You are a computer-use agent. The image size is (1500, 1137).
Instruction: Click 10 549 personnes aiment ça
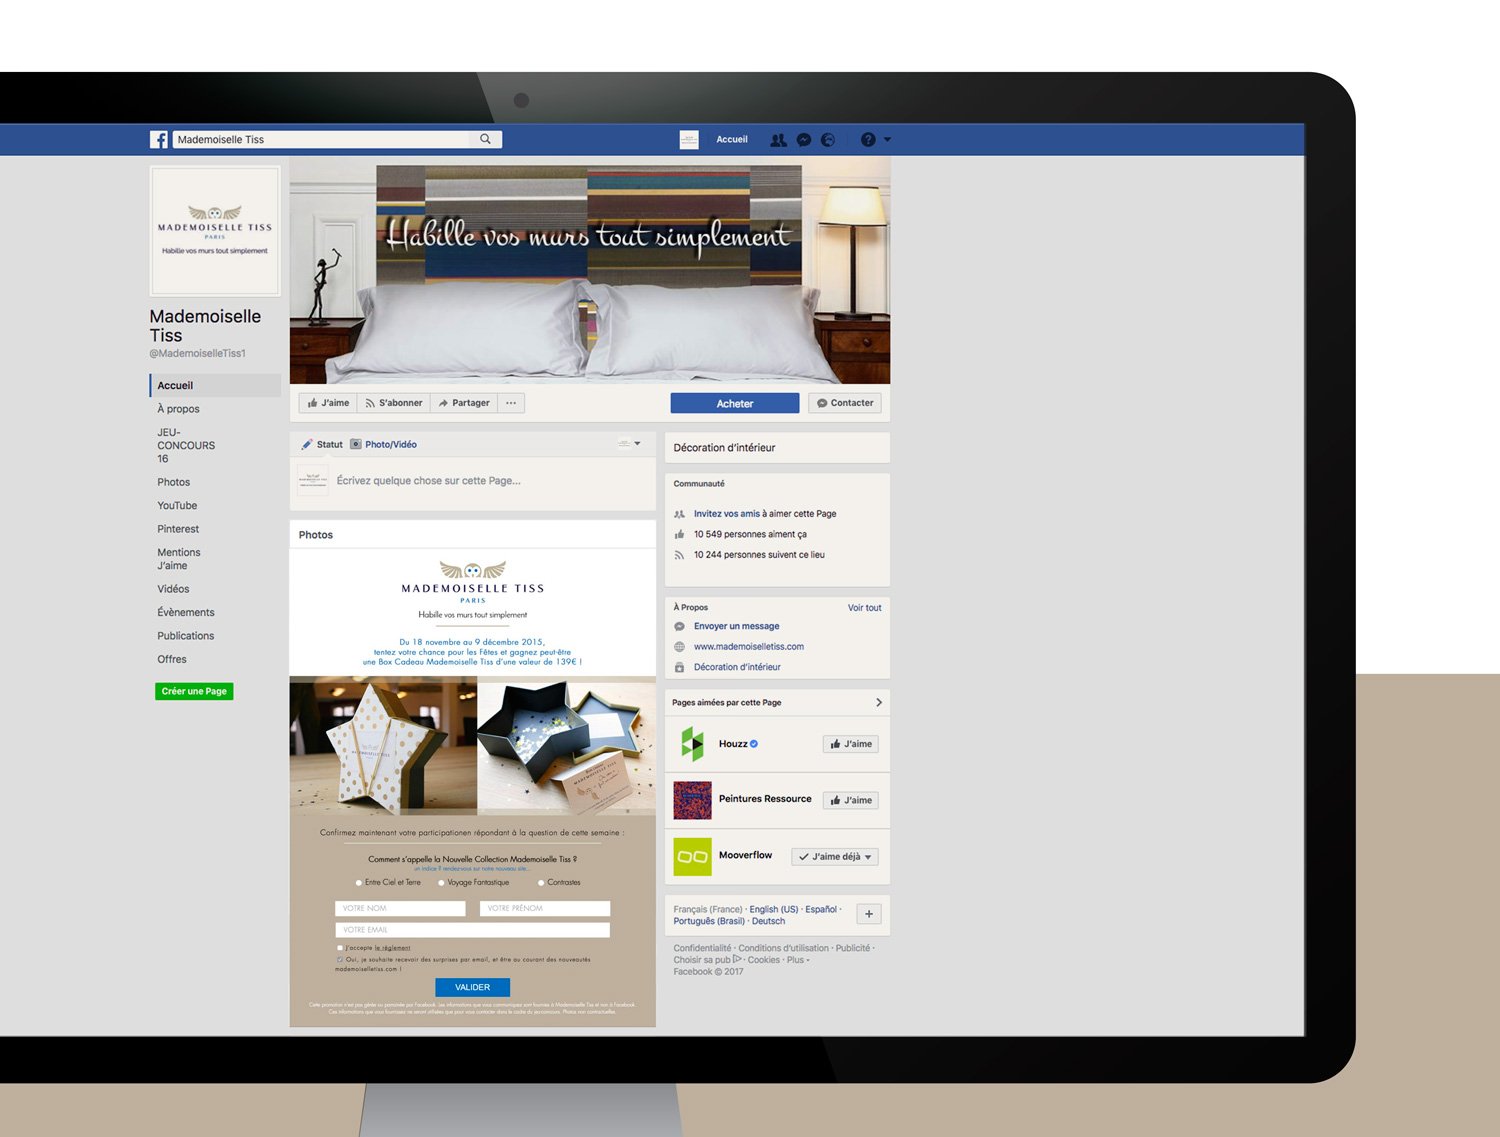click(750, 534)
